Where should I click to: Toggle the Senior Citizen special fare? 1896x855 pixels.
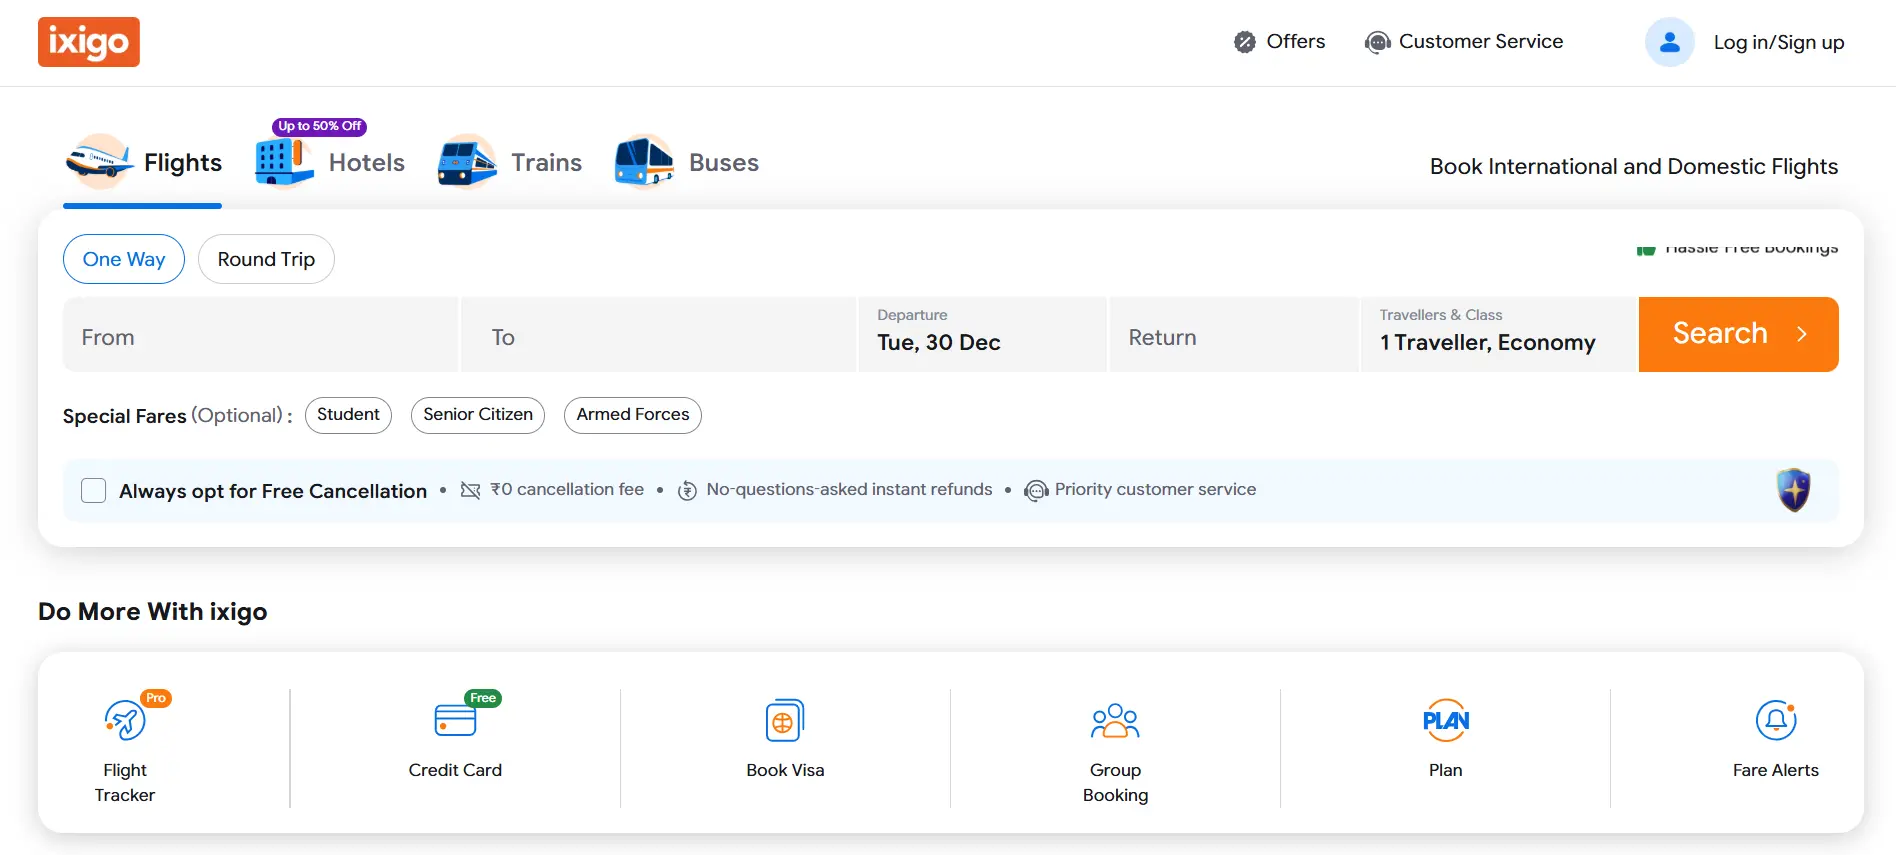pyautogui.click(x=478, y=415)
